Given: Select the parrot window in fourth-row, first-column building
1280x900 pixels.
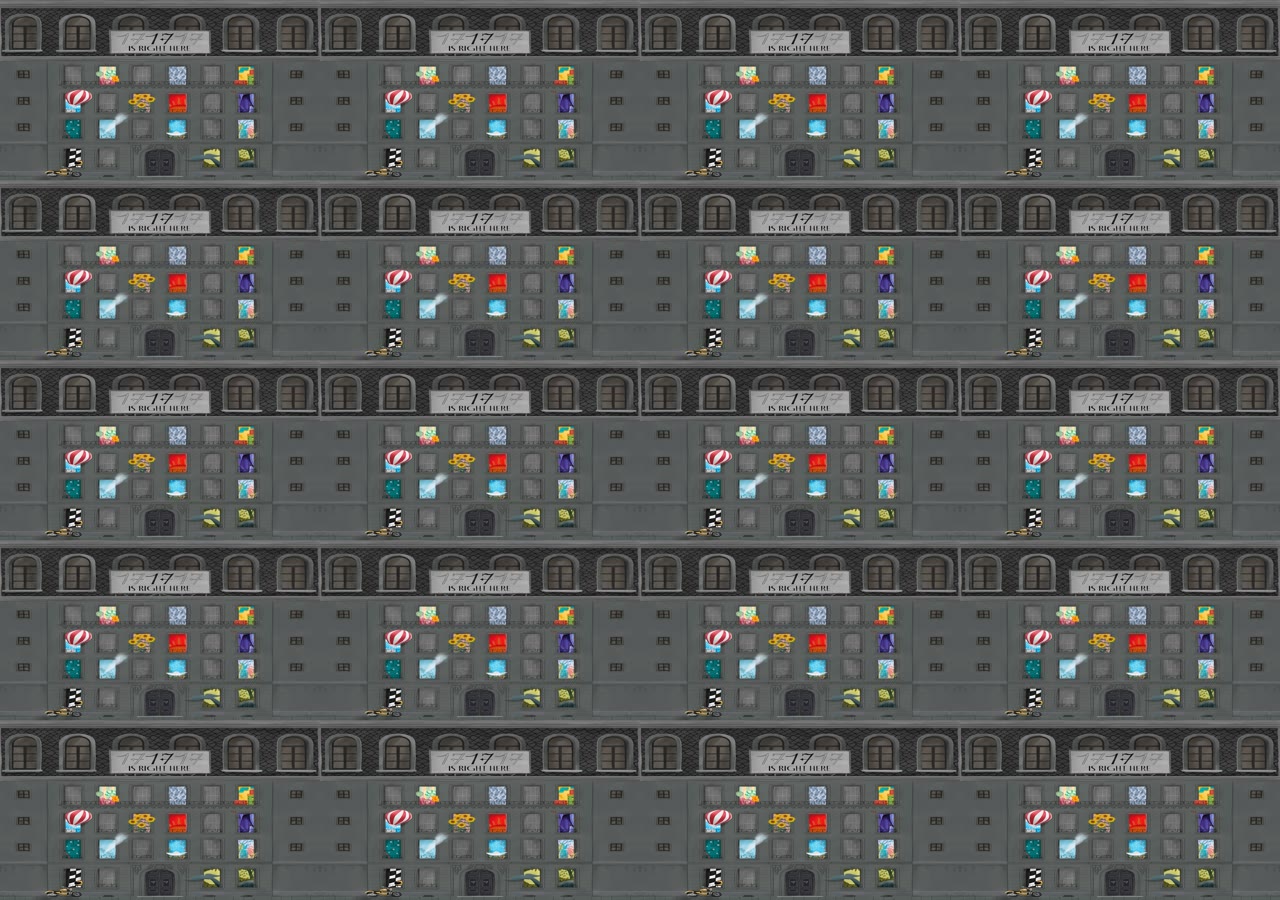Looking at the screenshot, I should pos(246,668).
